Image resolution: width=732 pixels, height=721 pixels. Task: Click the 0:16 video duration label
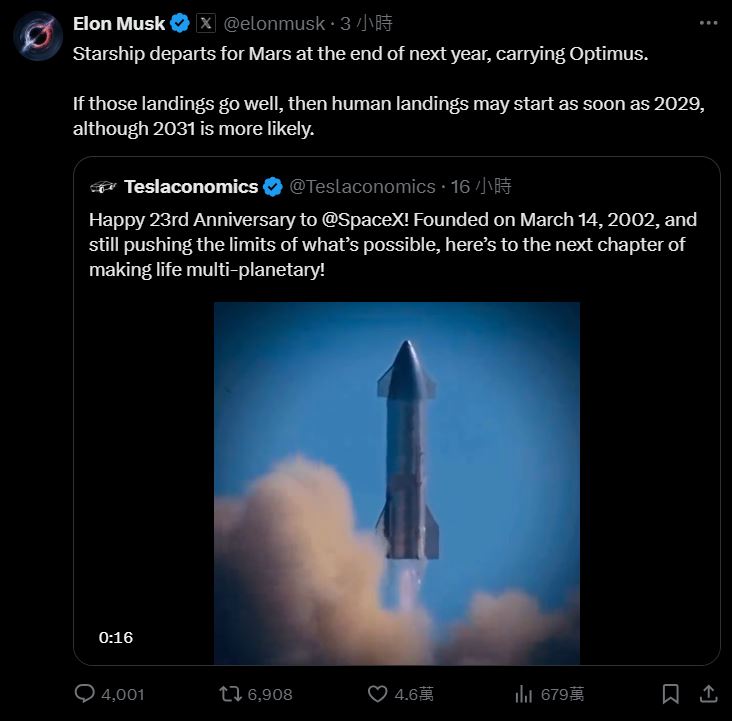116,637
